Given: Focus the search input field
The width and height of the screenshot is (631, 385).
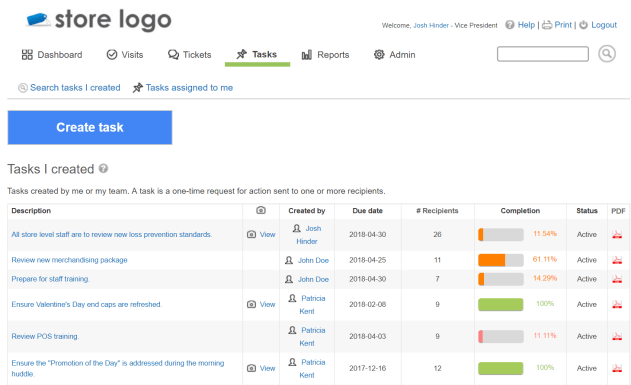Looking at the screenshot, I should 542,54.
